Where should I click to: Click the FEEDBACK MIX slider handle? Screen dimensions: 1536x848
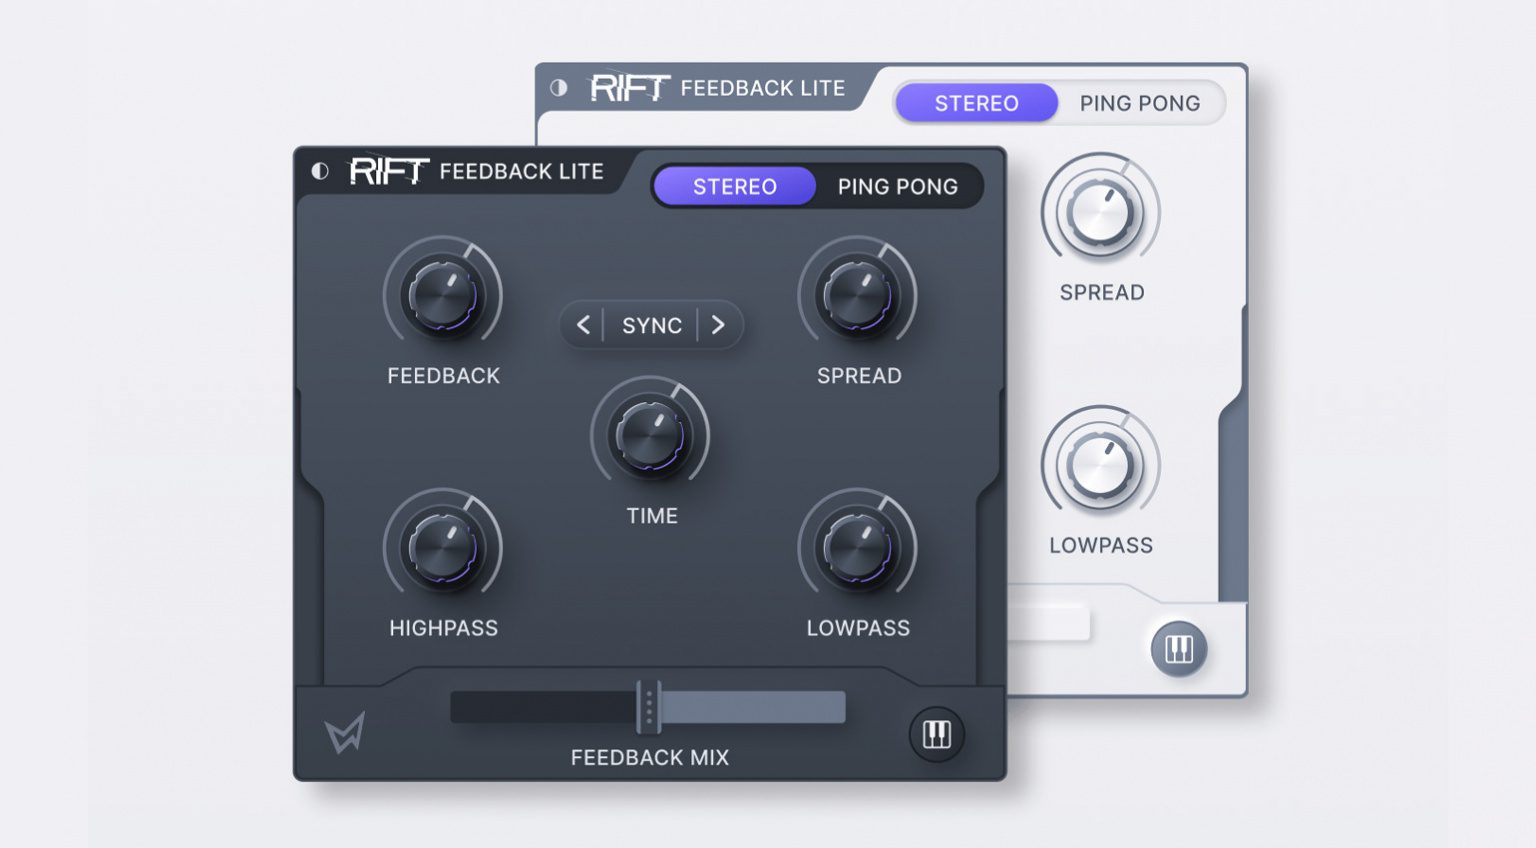click(649, 707)
